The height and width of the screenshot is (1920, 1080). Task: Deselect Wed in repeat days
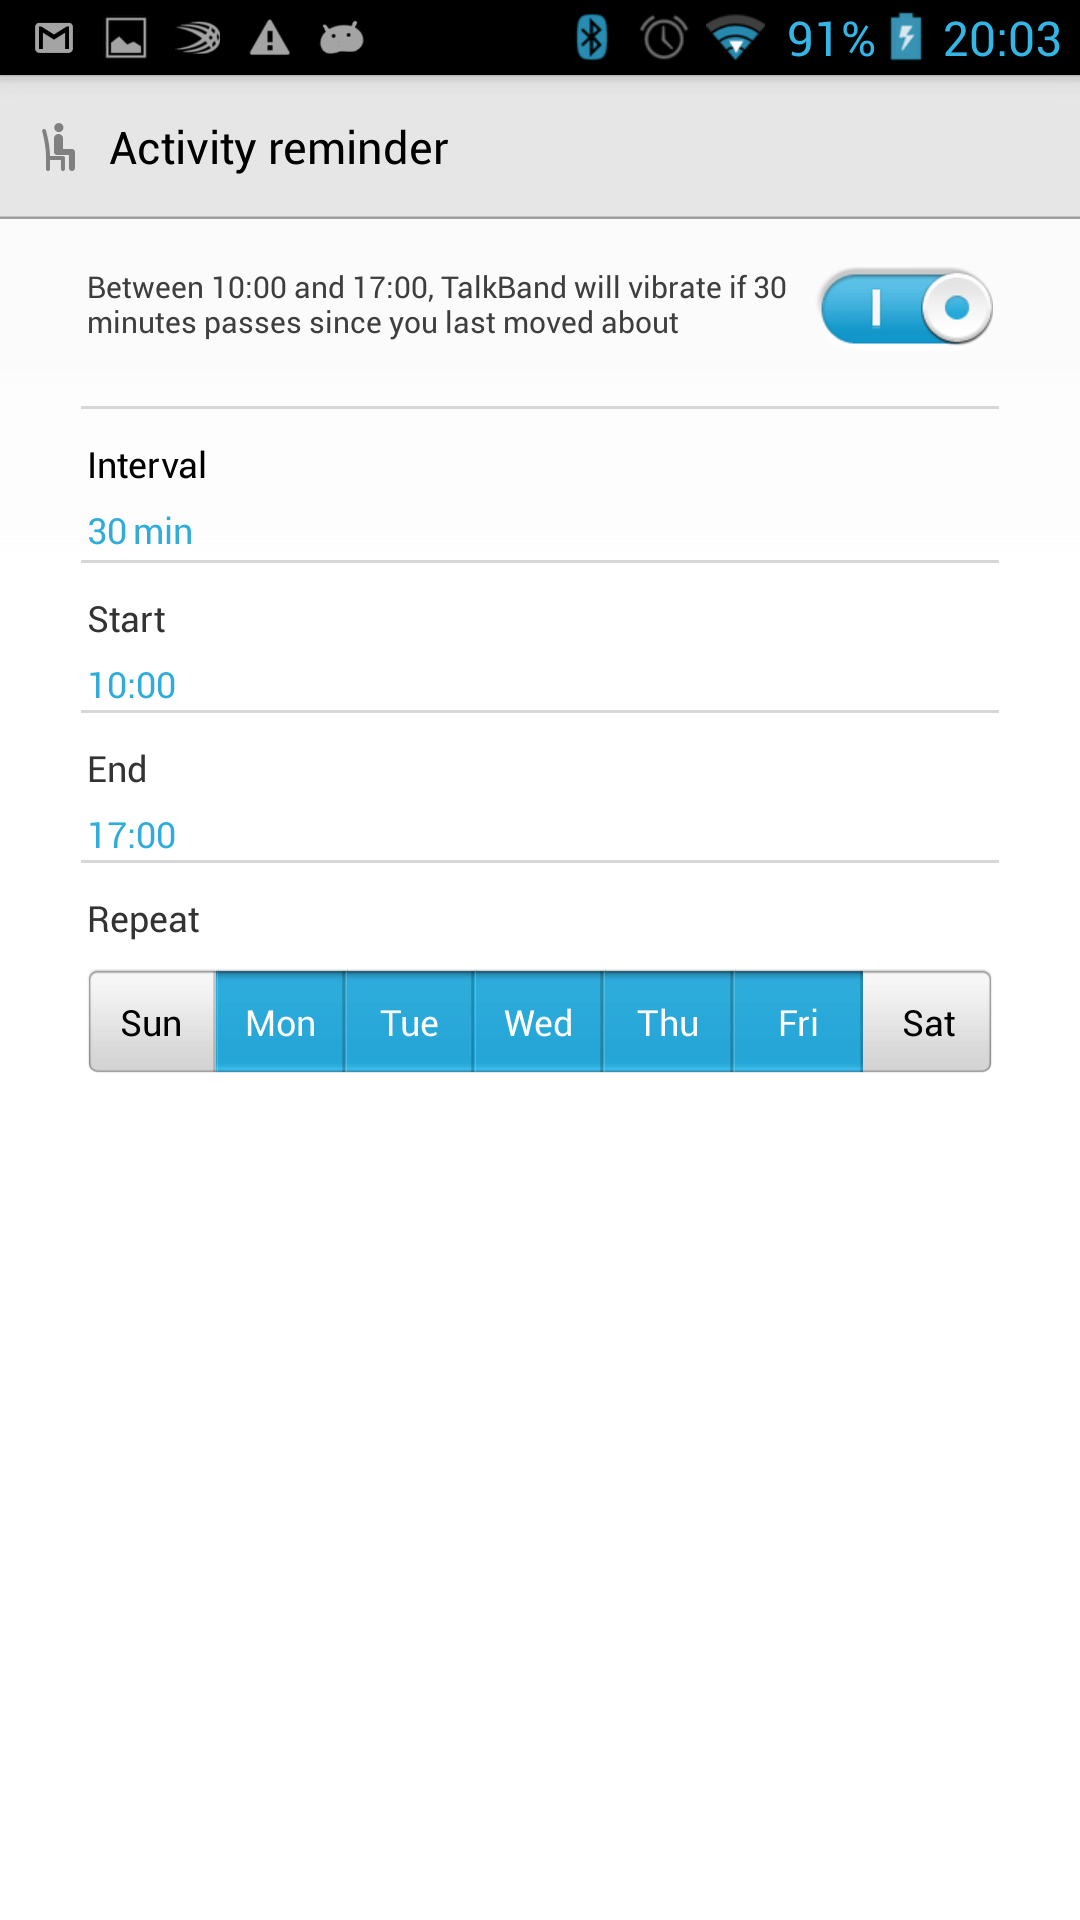point(538,1022)
